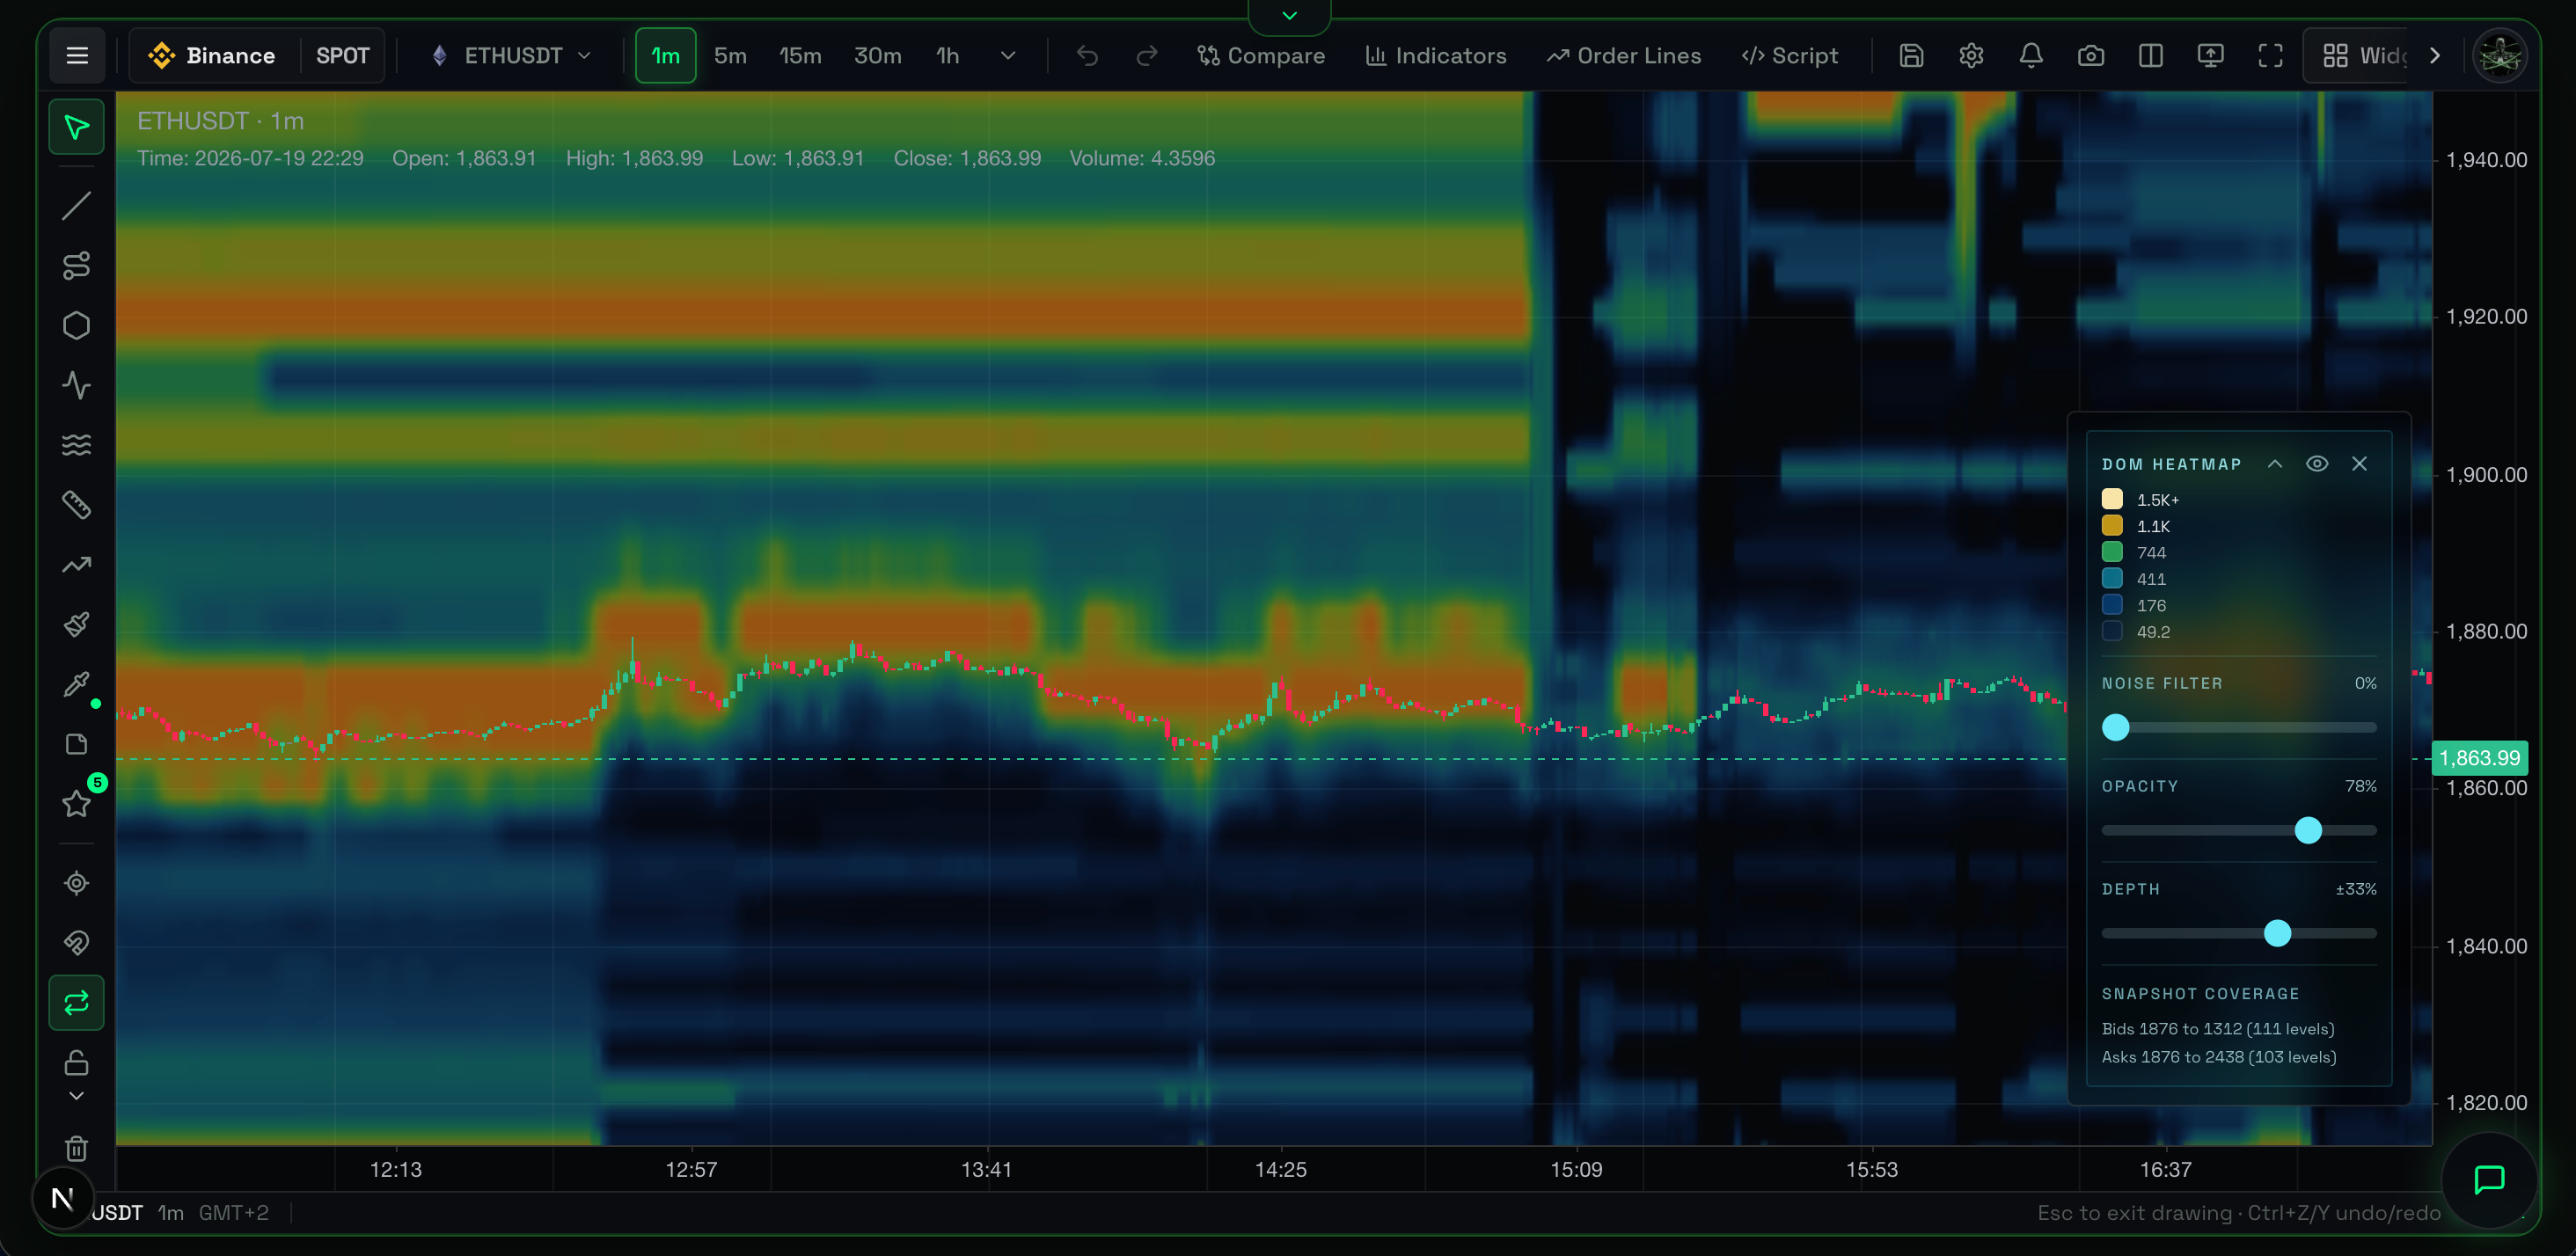Open the hamburger main menu
The width and height of the screenshot is (2576, 1256).
coord(77,56)
